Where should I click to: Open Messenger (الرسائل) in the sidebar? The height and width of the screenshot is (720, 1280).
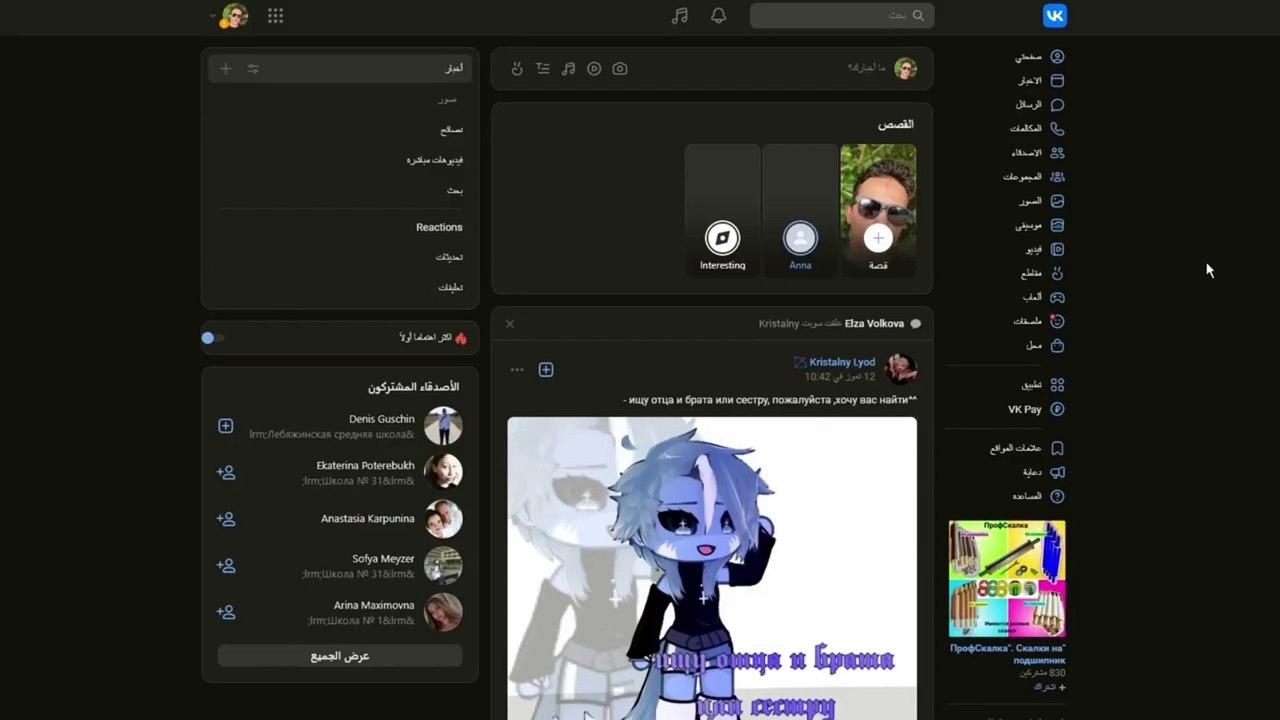[x=1039, y=105]
